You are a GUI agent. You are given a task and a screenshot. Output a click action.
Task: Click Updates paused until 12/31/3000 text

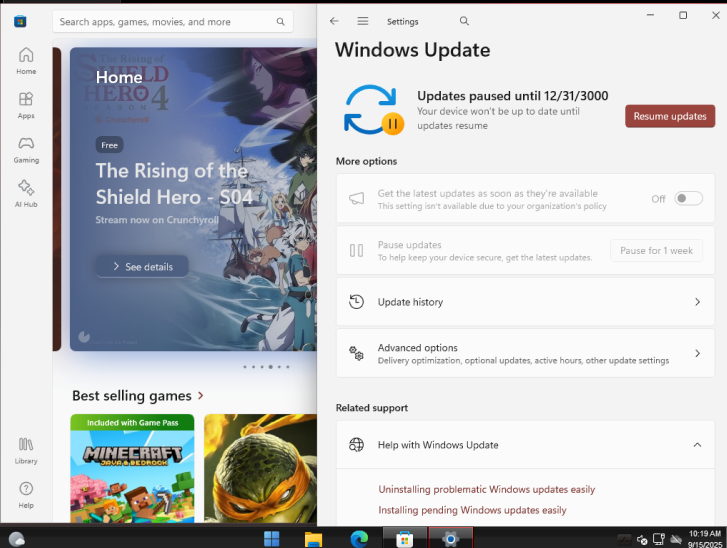click(x=512, y=96)
